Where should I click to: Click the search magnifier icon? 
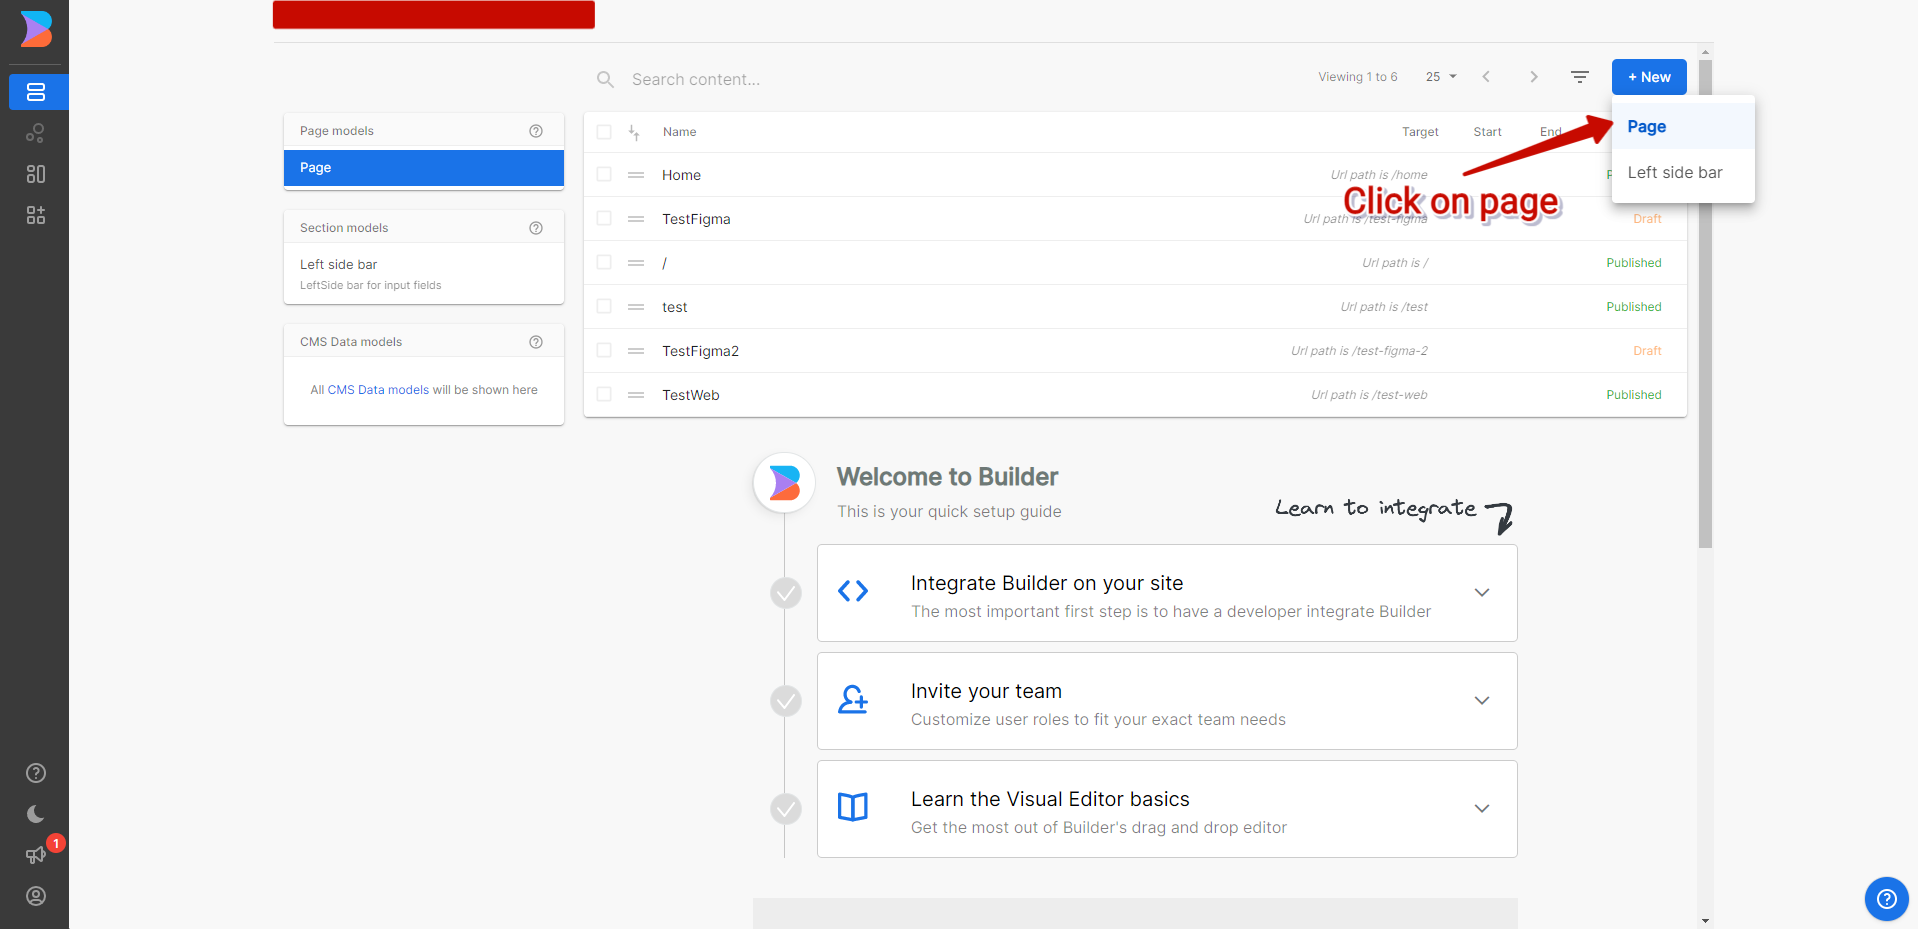(x=605, y=79)
